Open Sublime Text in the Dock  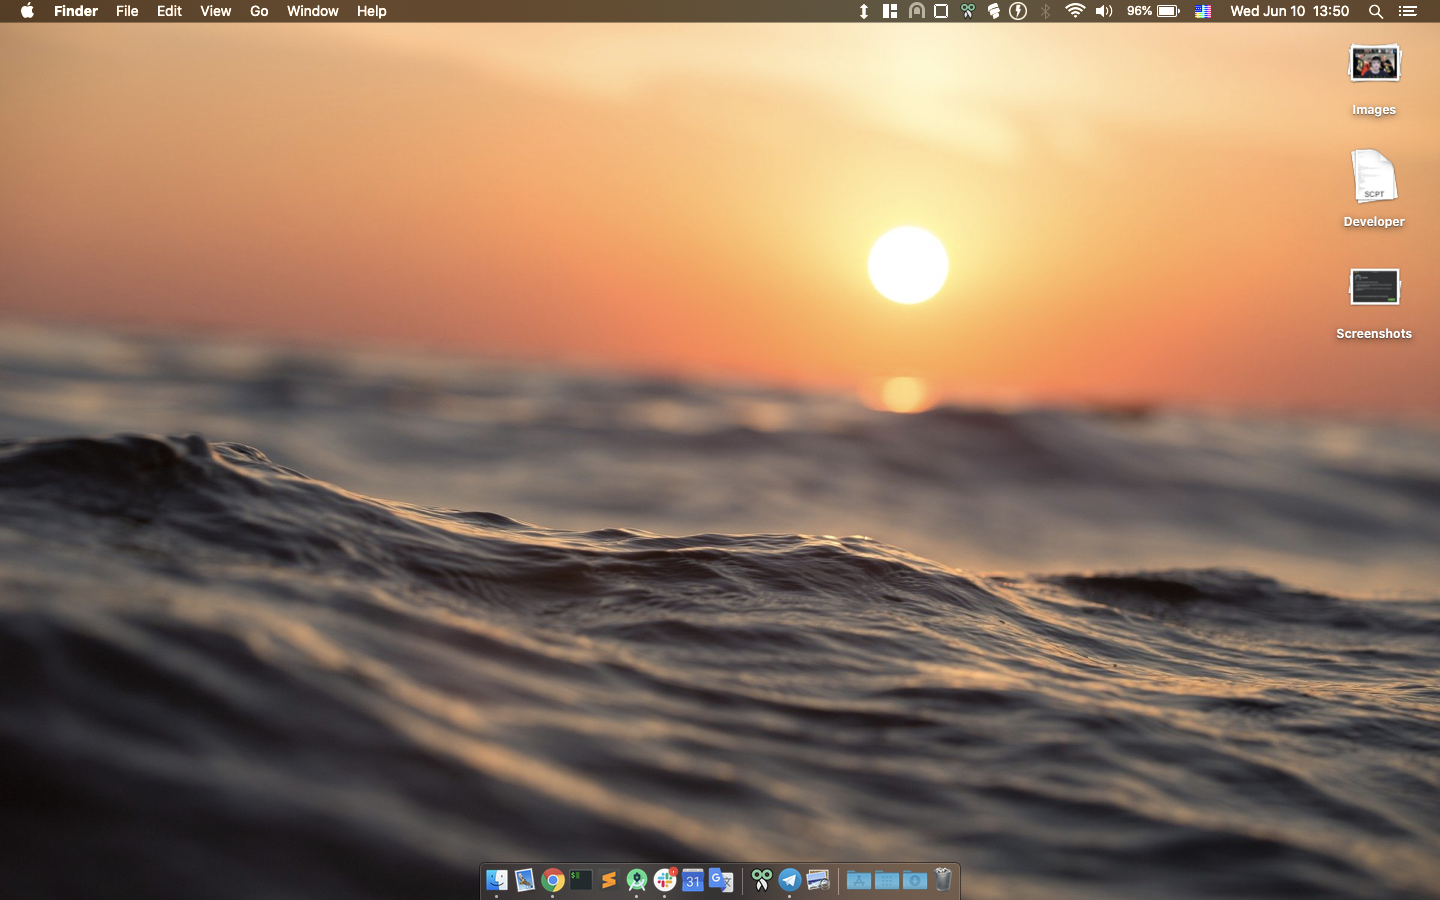pyautogui.click(x=608, y=880)
